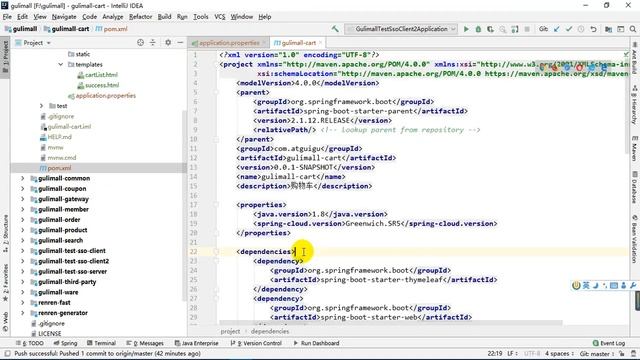Viewport: 640px width, 360px height.
Task: Open the File menu
Action: [7, 17]
